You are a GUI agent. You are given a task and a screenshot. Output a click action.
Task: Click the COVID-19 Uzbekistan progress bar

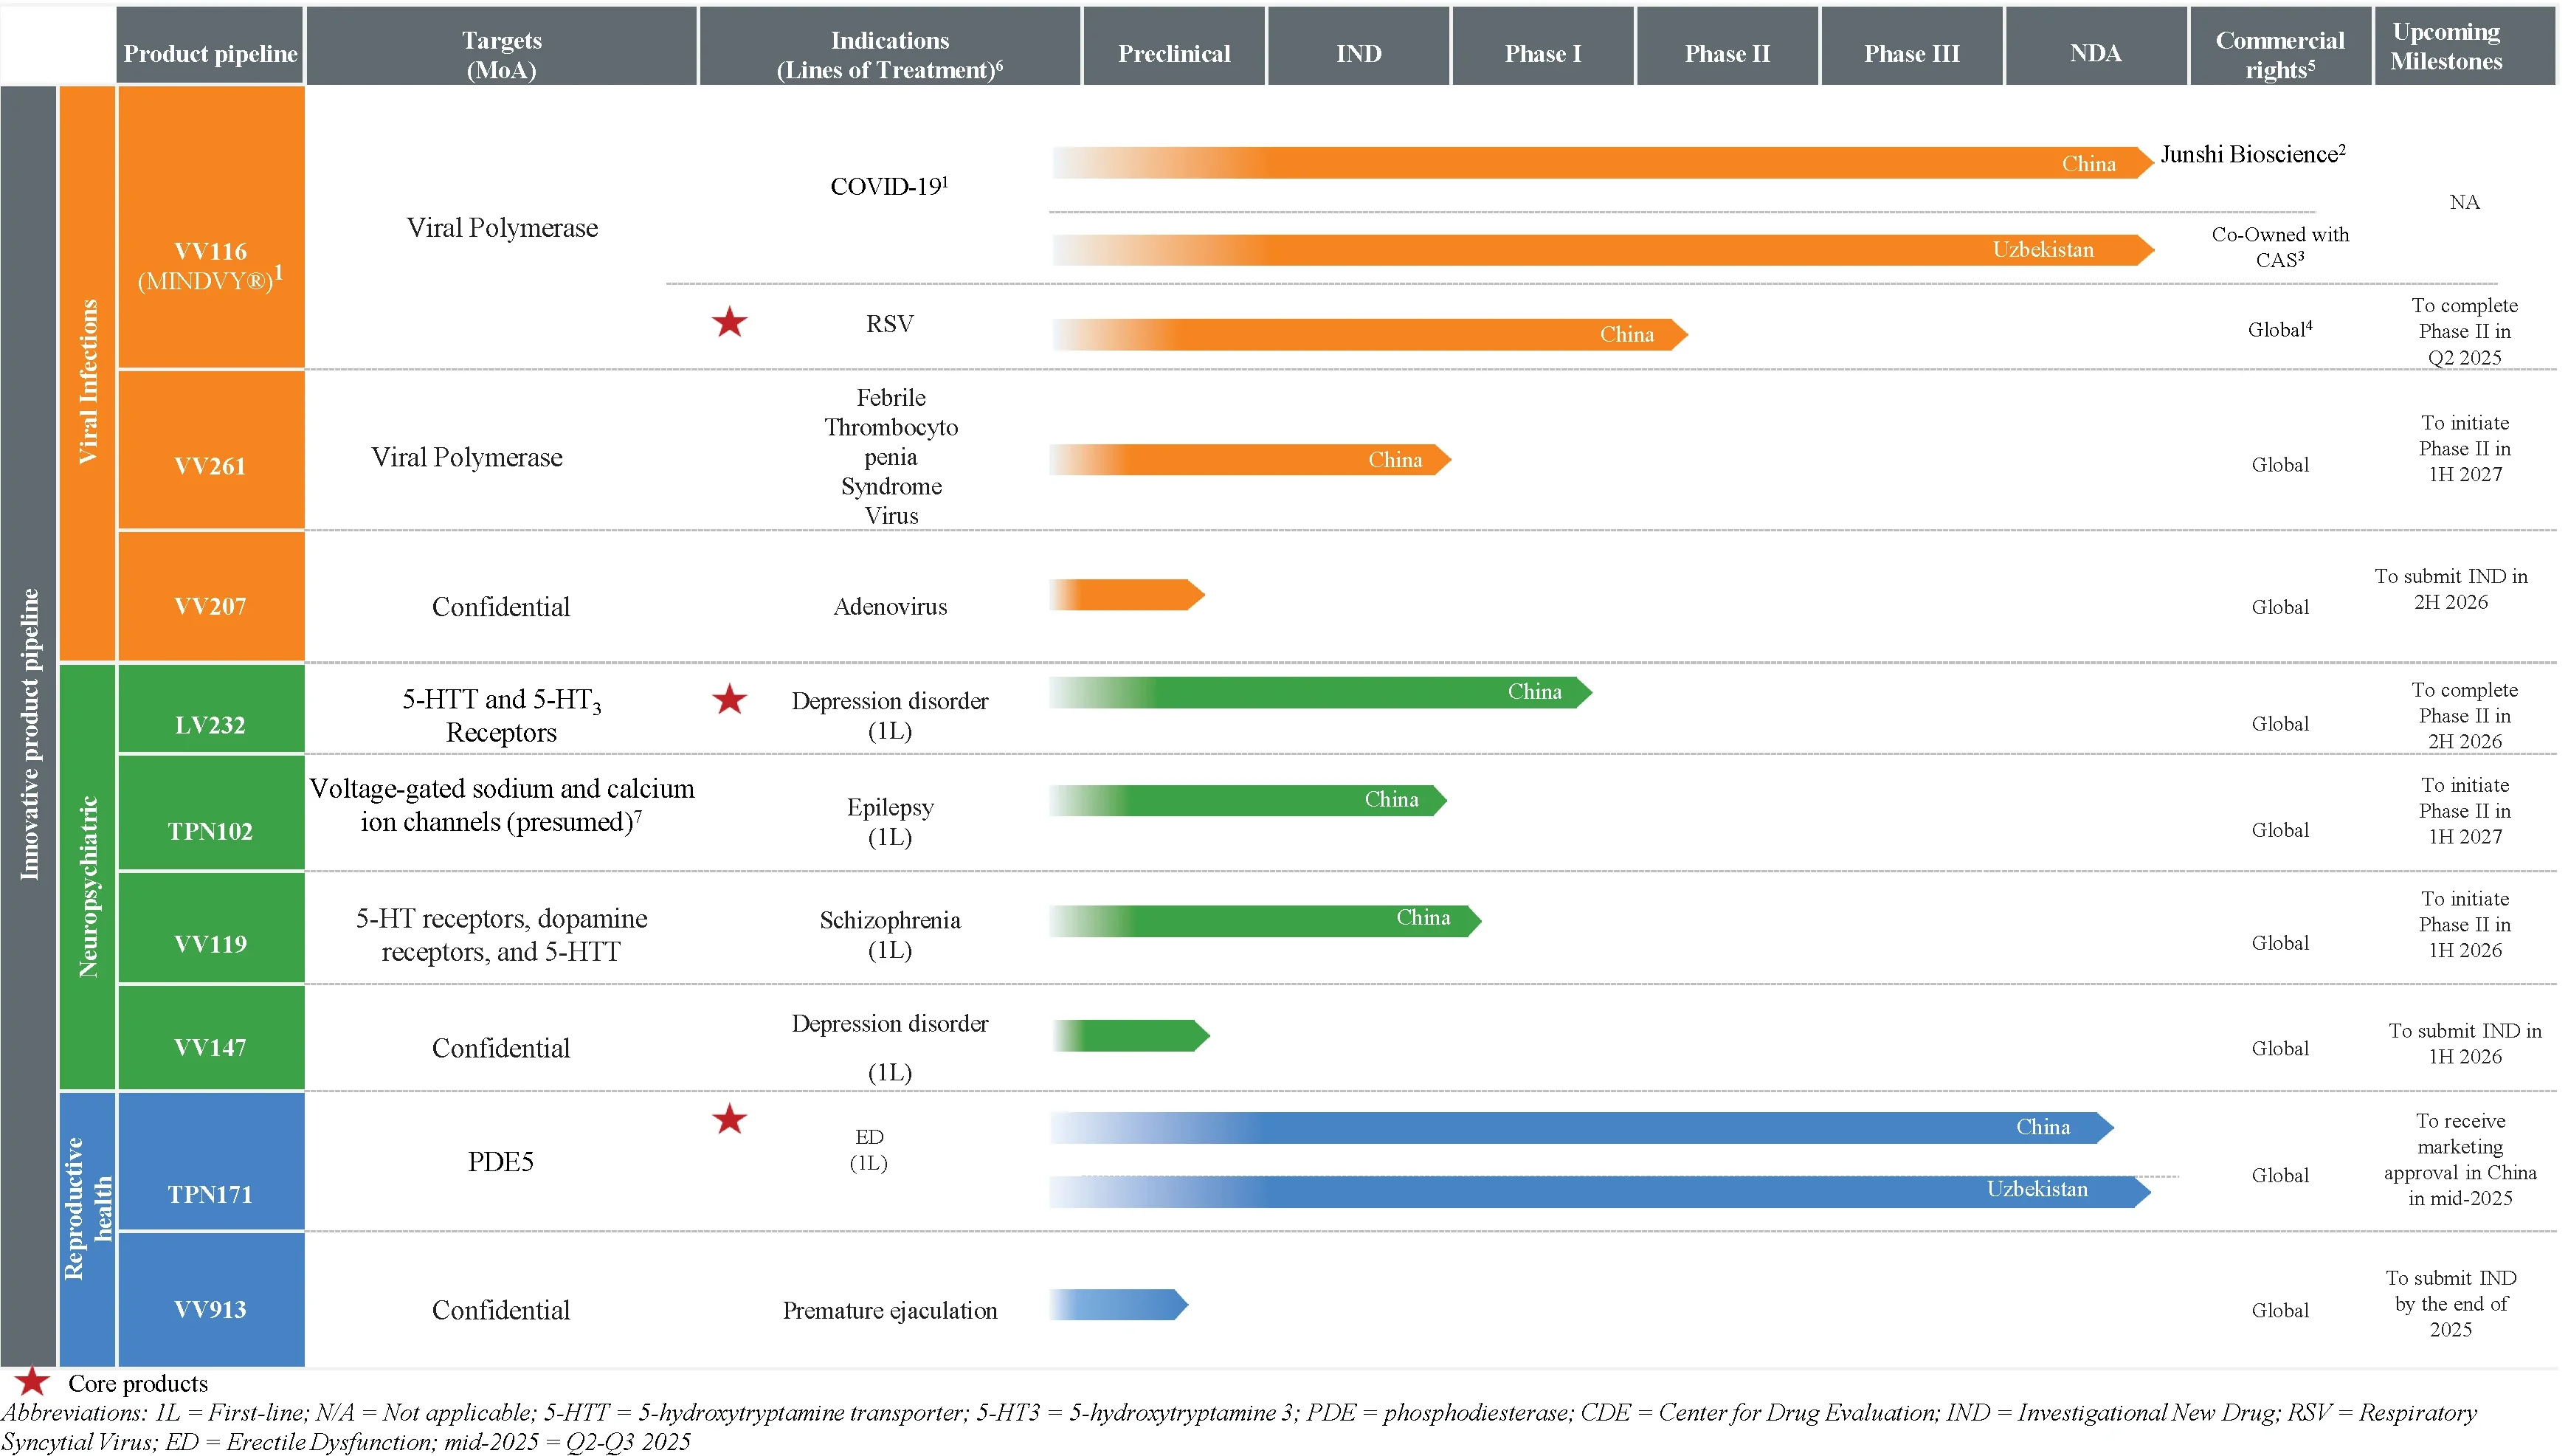tap(1600, 250)
